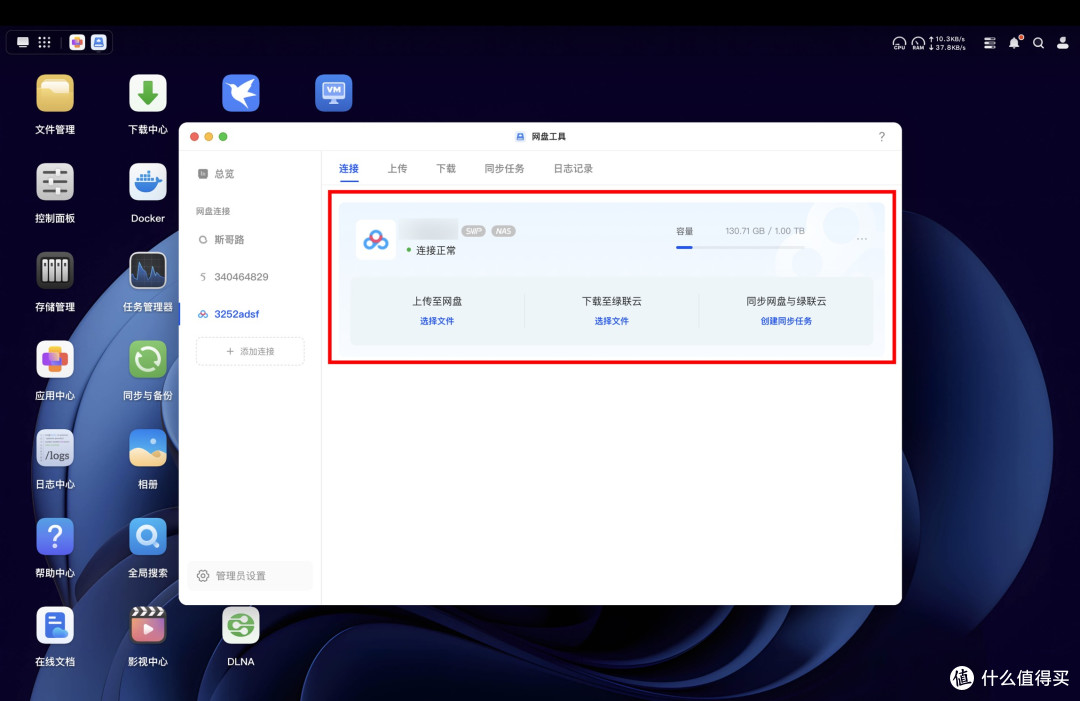This screenshot has width=1080, height=701.
Task: Click the 添加连接 button
Action: pyautogui.click(x=250, y=351)
